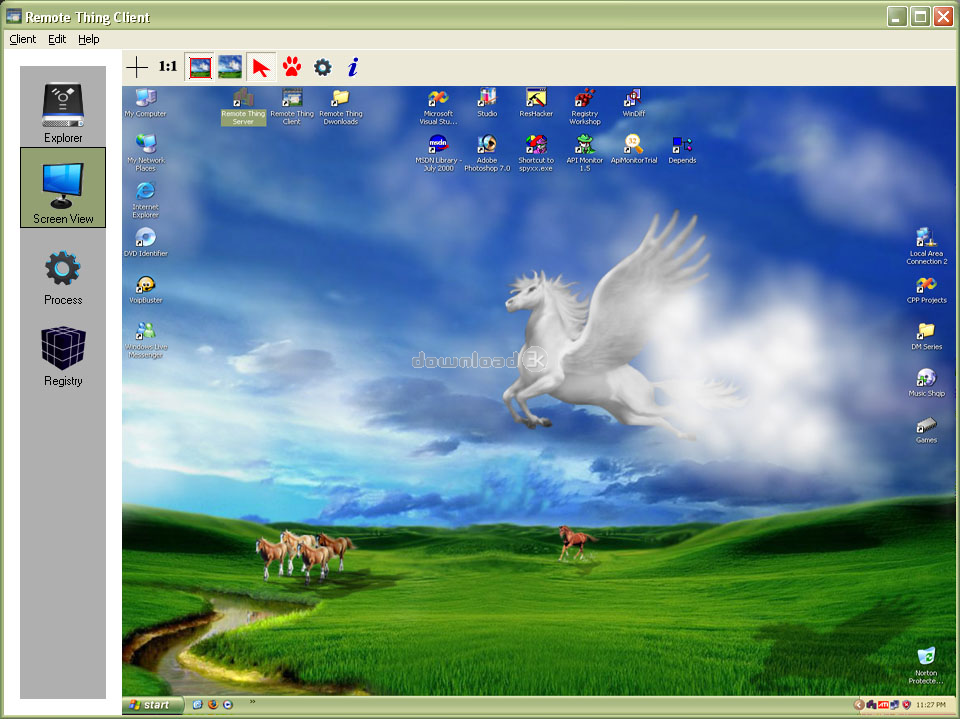Click the DVD Identifier desktop icon
960x719 pixels.
point(146,242)
